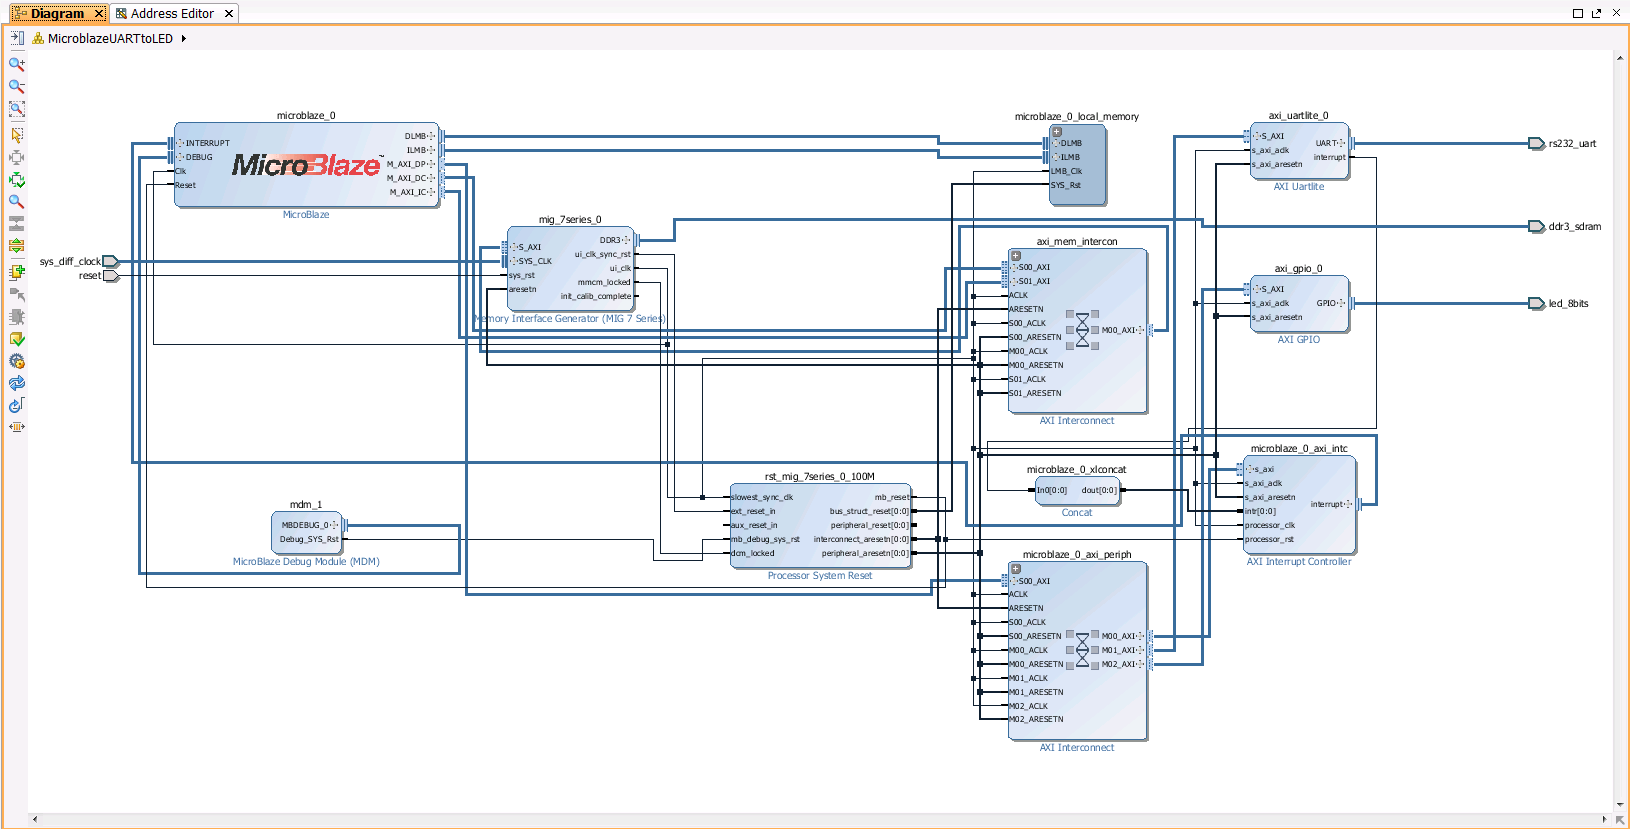Click the 'Processor System Reset' block label
The height and width of the screenshot is (829, 1630).
(x=820, y=576)
